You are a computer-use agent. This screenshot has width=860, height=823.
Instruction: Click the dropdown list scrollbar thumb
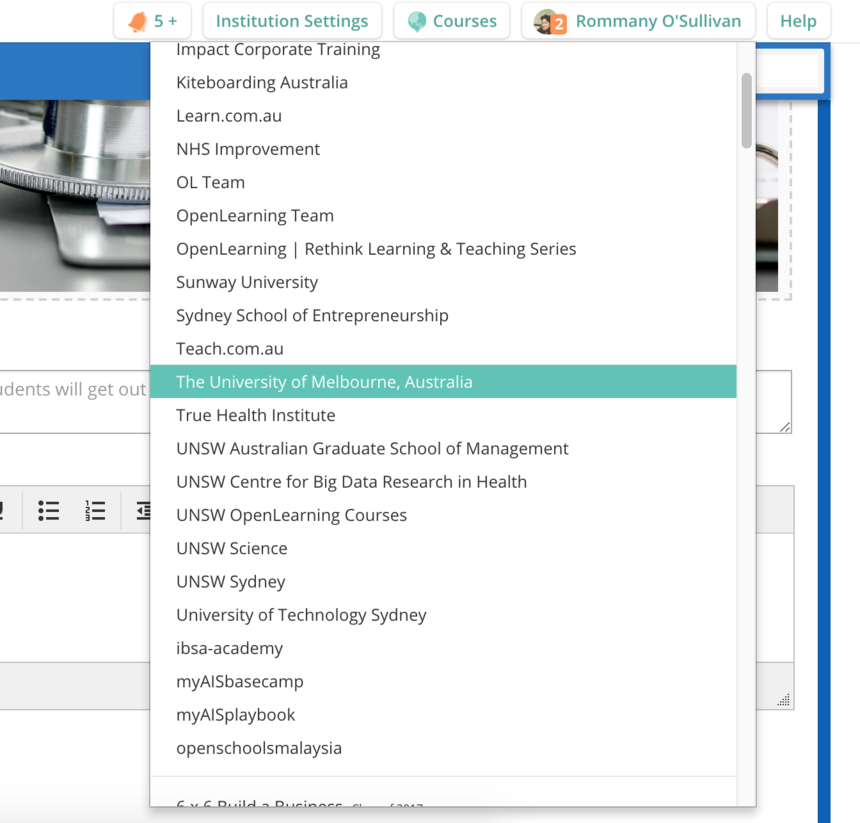pyautogui.click(x=746, y=110)
